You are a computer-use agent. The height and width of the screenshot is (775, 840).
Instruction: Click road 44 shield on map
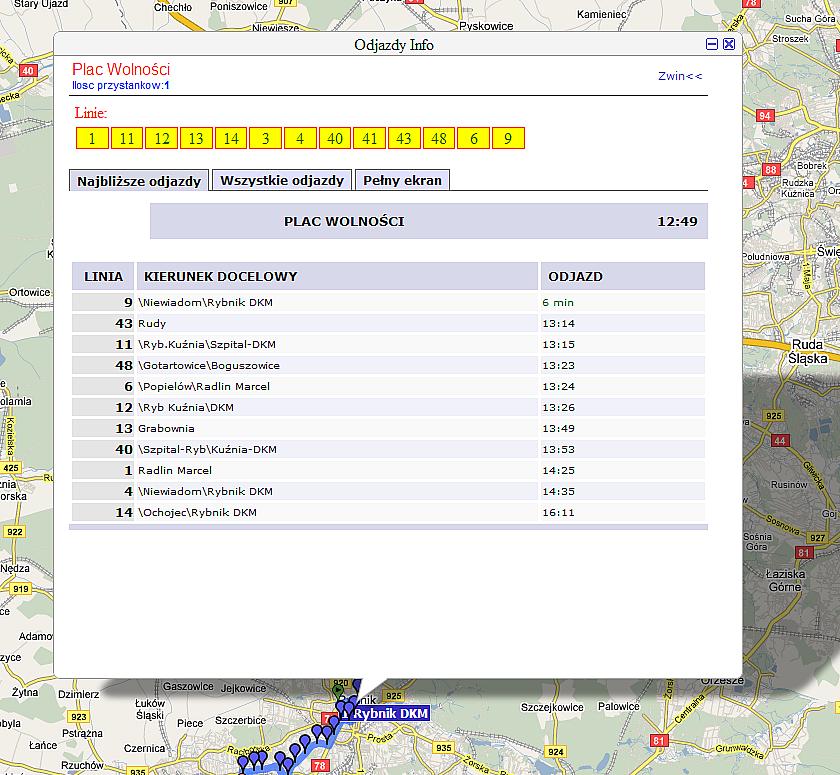[x=780, y=441]
